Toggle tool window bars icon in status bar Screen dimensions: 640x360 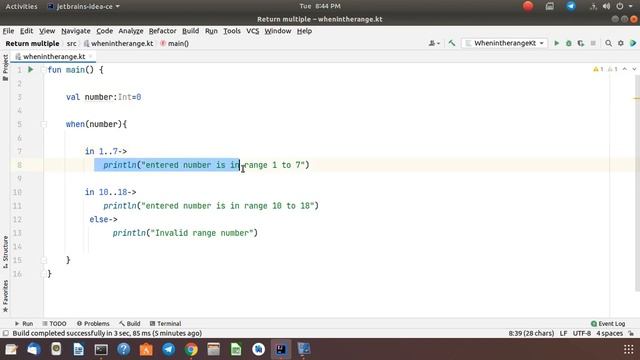[x=6, y=333]
